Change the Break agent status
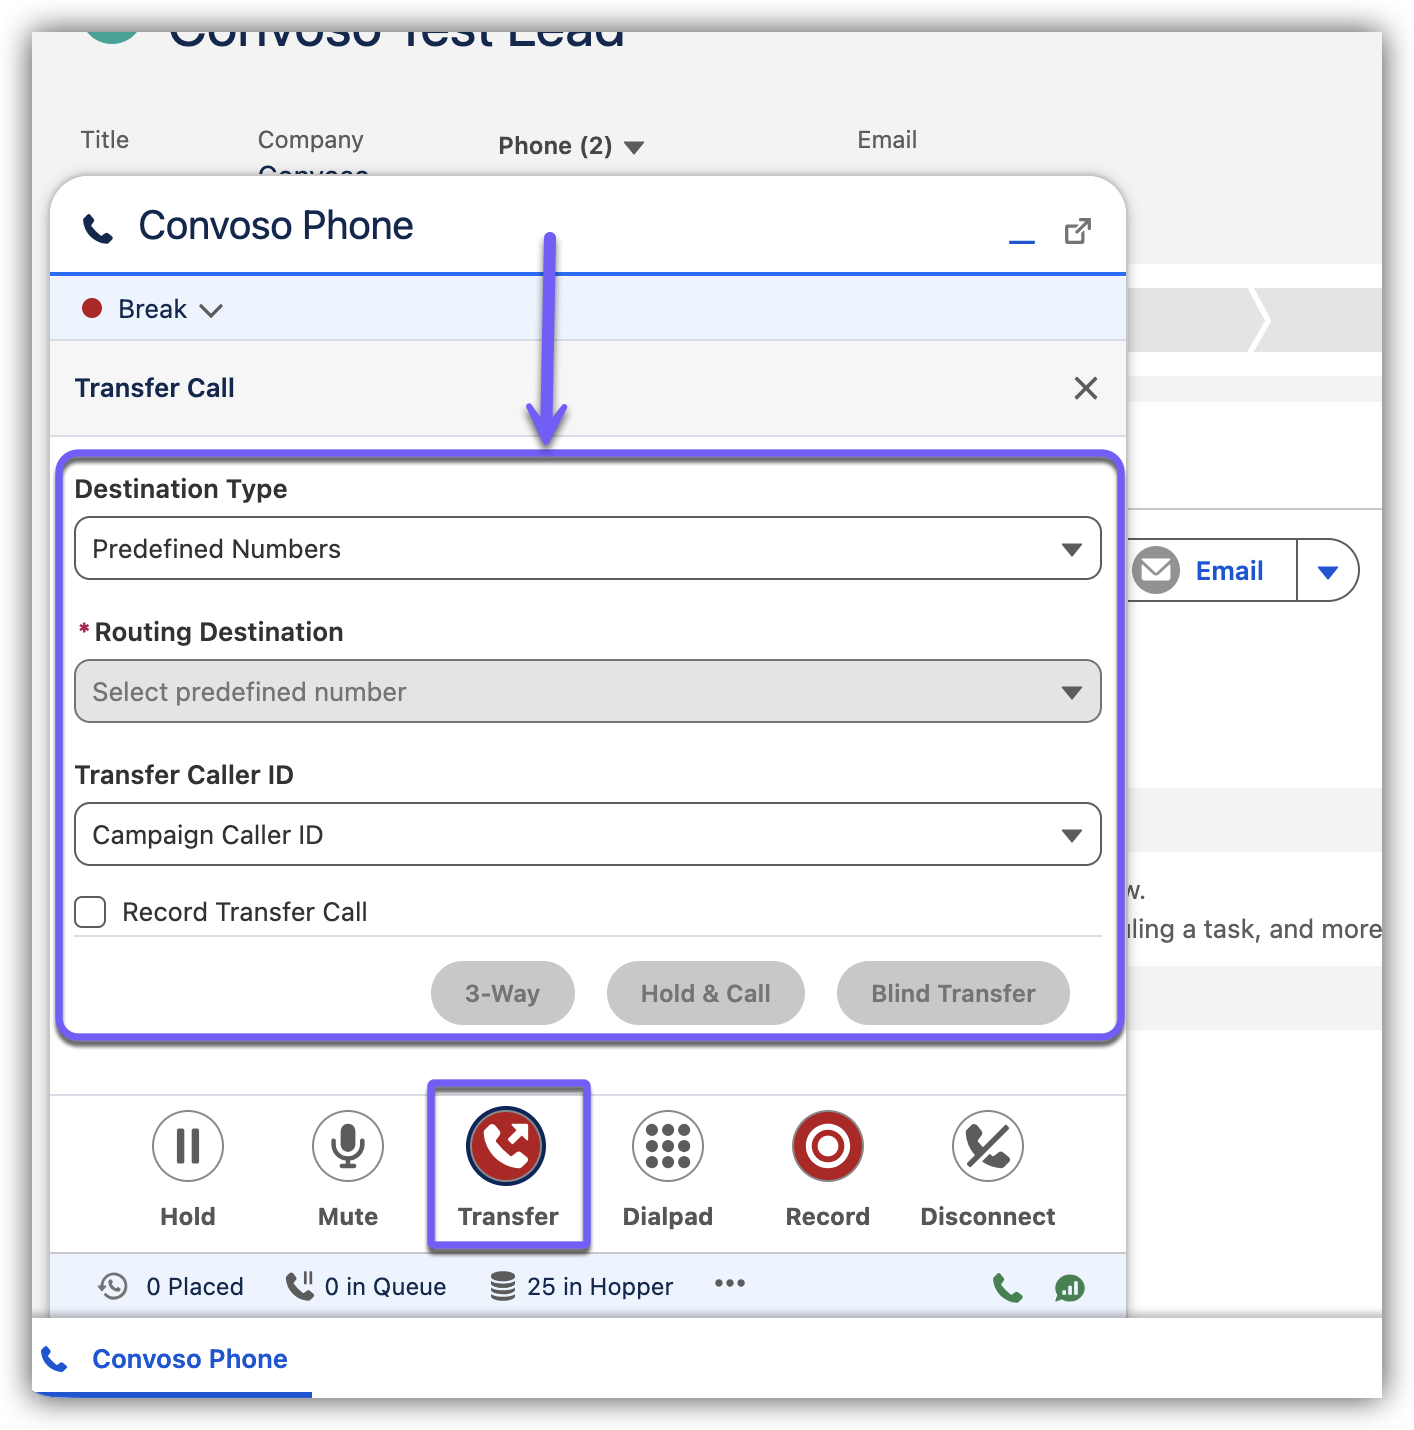Image resolution: width=1414 pixels, height=1430 pixels. pyautogui.click(x=153, y=310)
